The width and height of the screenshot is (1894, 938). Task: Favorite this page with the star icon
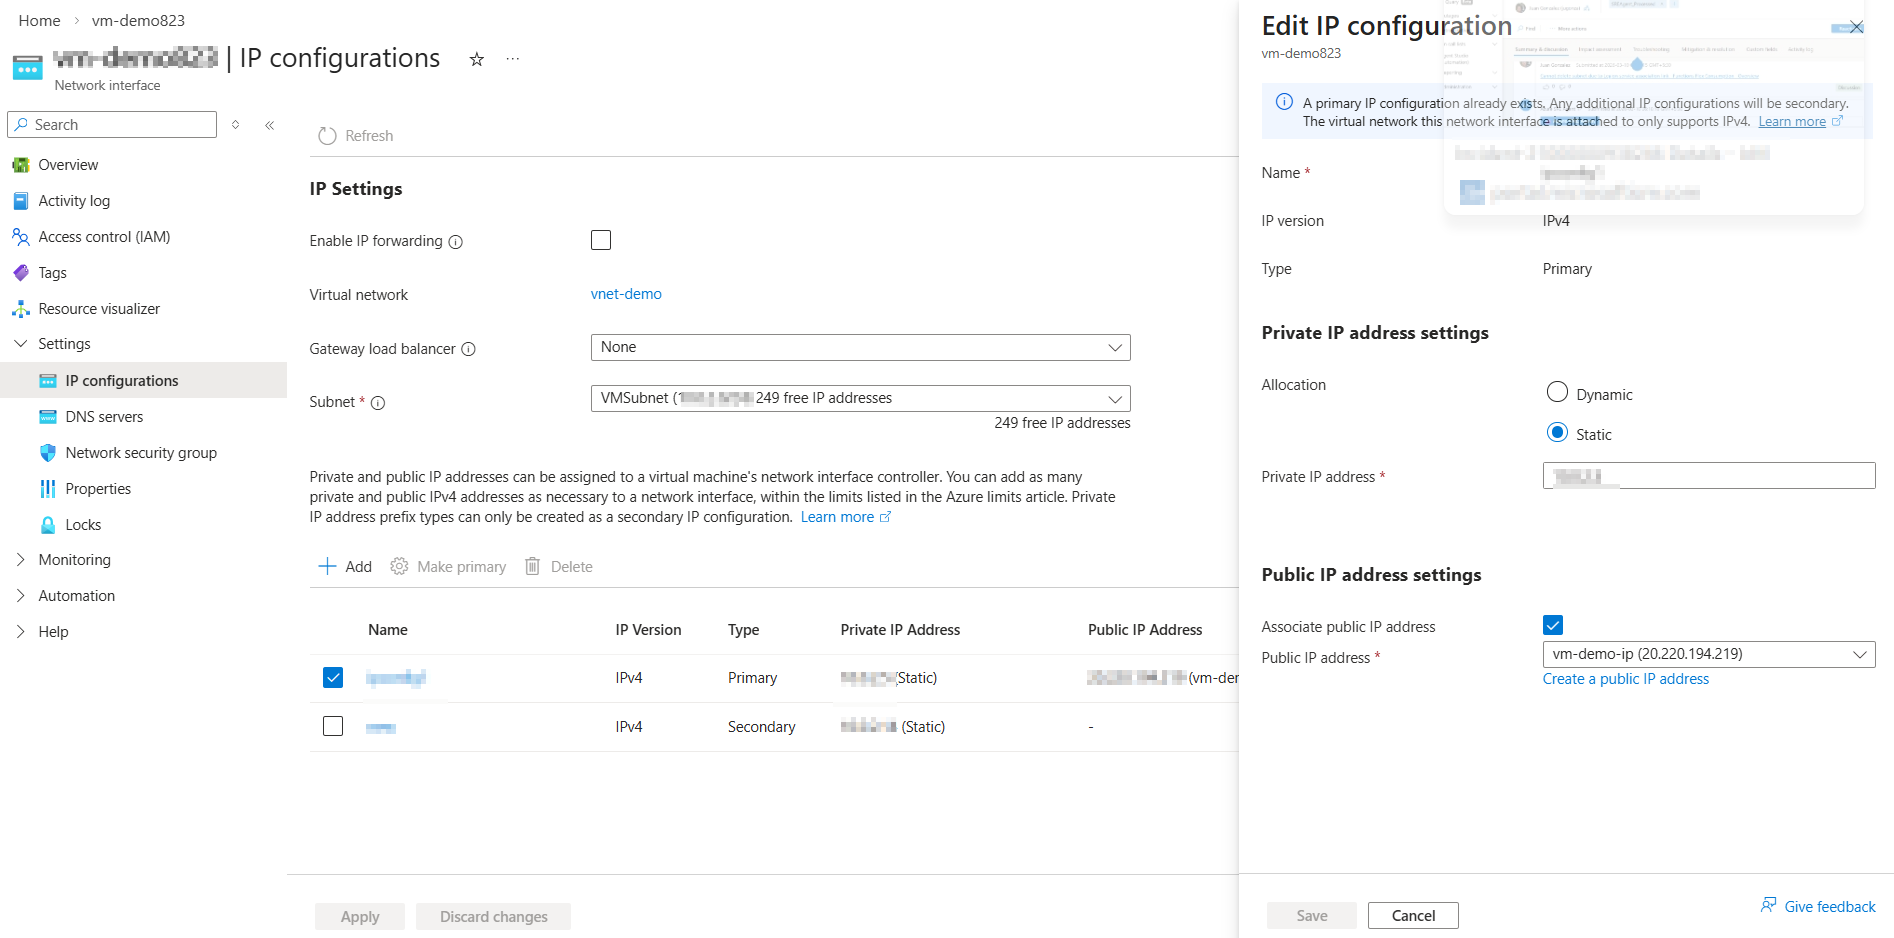(477, 59)
